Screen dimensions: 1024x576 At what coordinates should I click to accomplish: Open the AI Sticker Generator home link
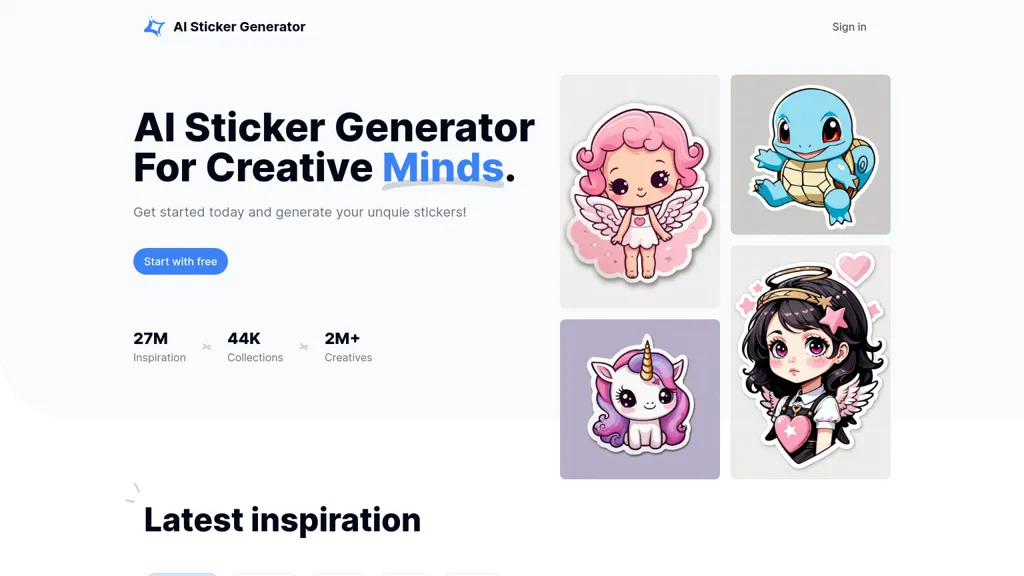click(x=224, y=27)
